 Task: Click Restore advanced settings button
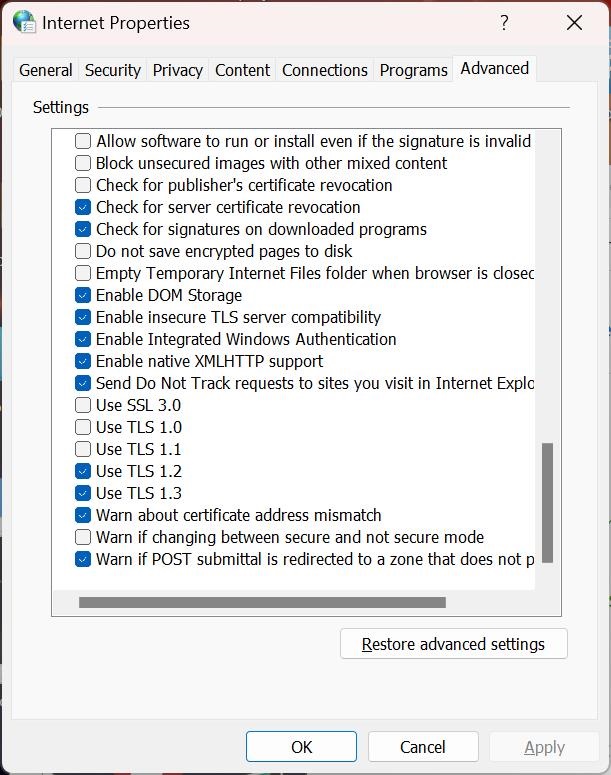[453, 644]
